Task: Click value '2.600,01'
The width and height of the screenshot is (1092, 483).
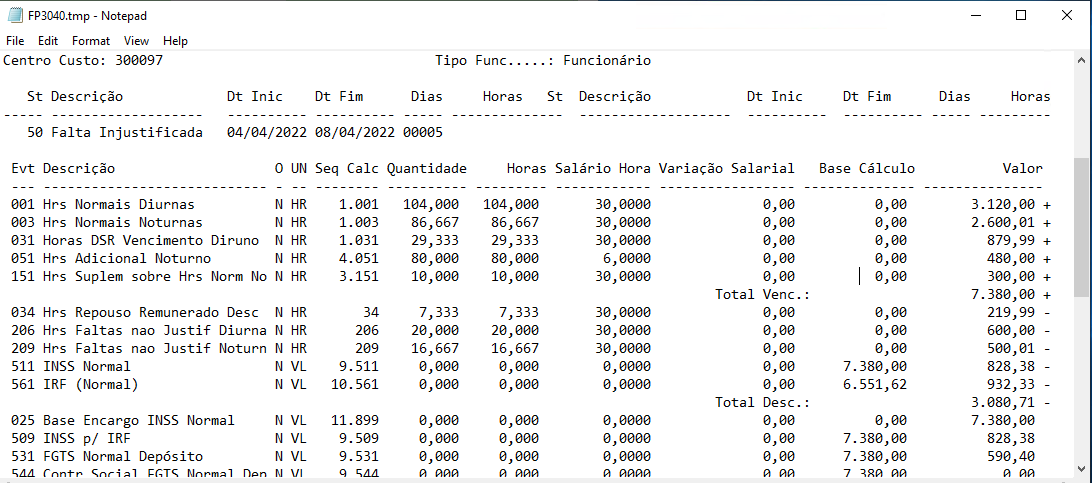Action: 1002,223
